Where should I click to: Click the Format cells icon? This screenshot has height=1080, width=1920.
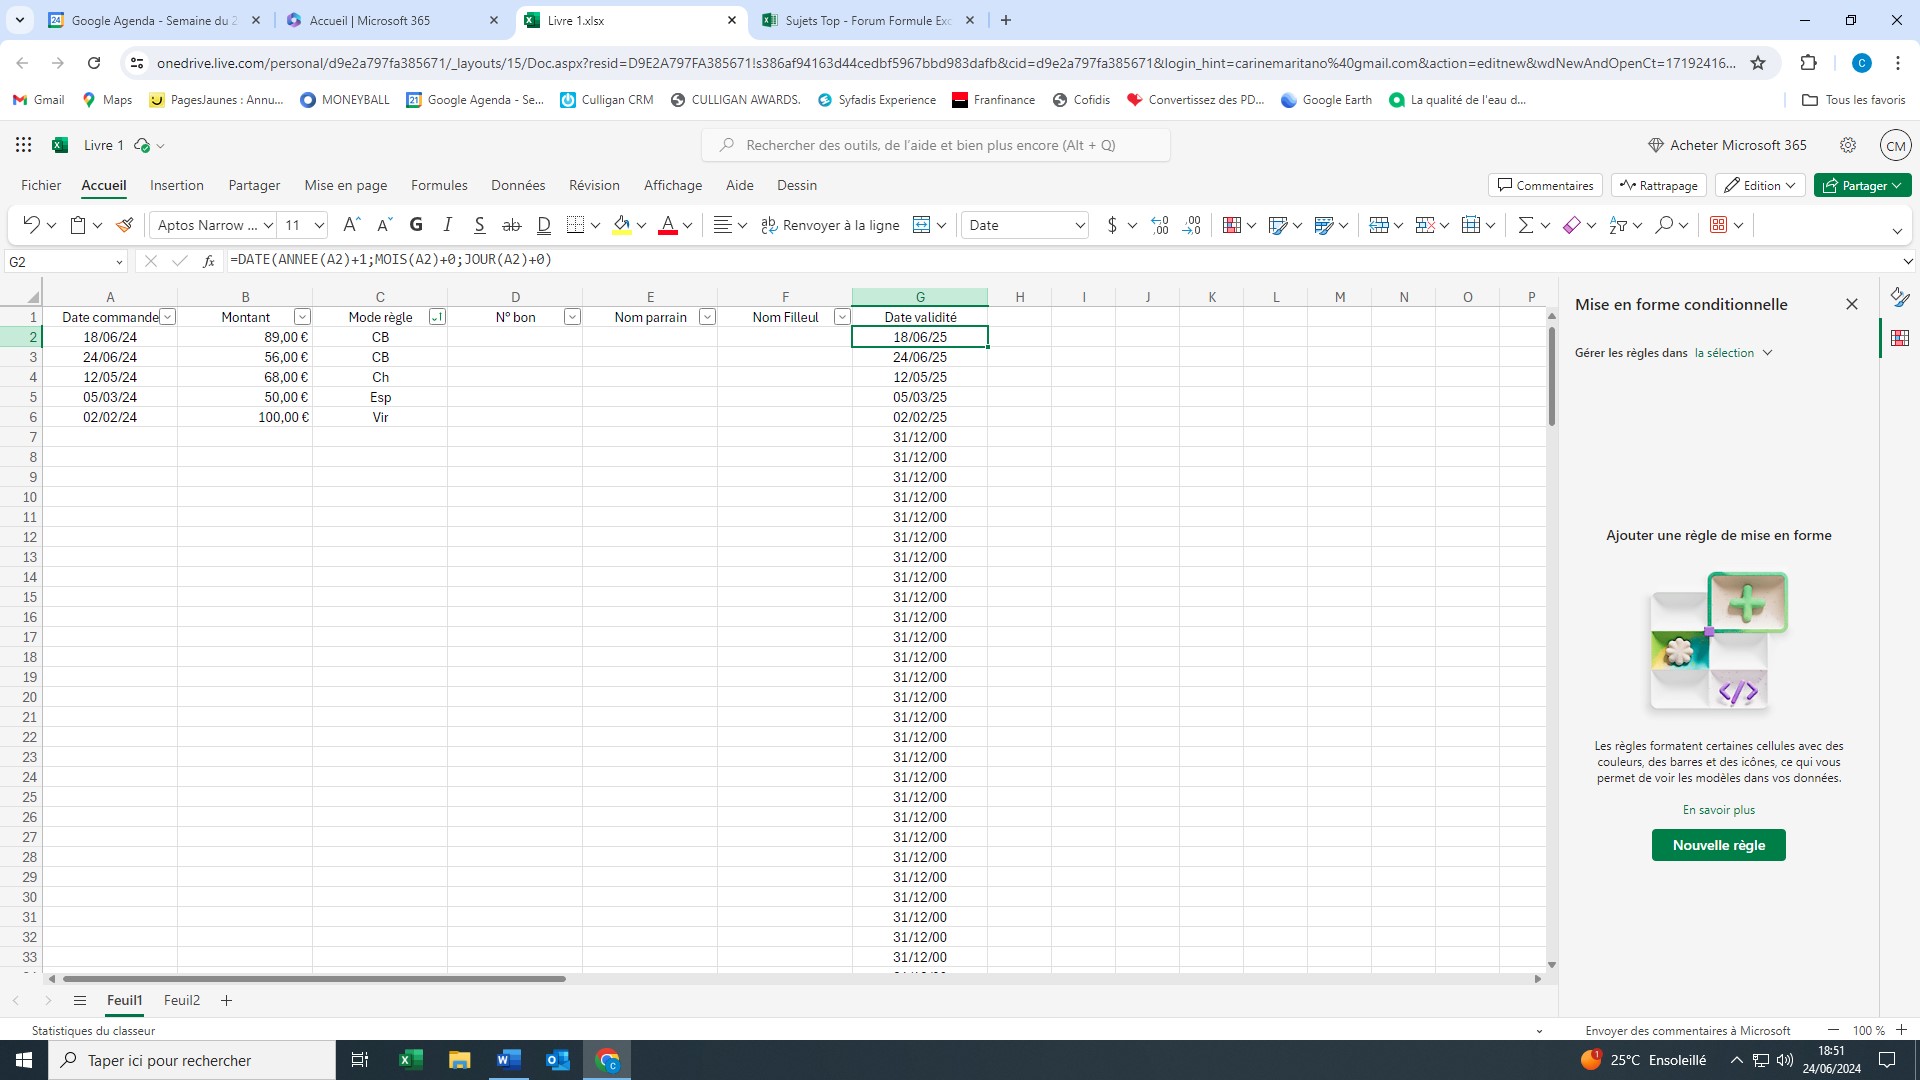click(x=1471, y=225)
